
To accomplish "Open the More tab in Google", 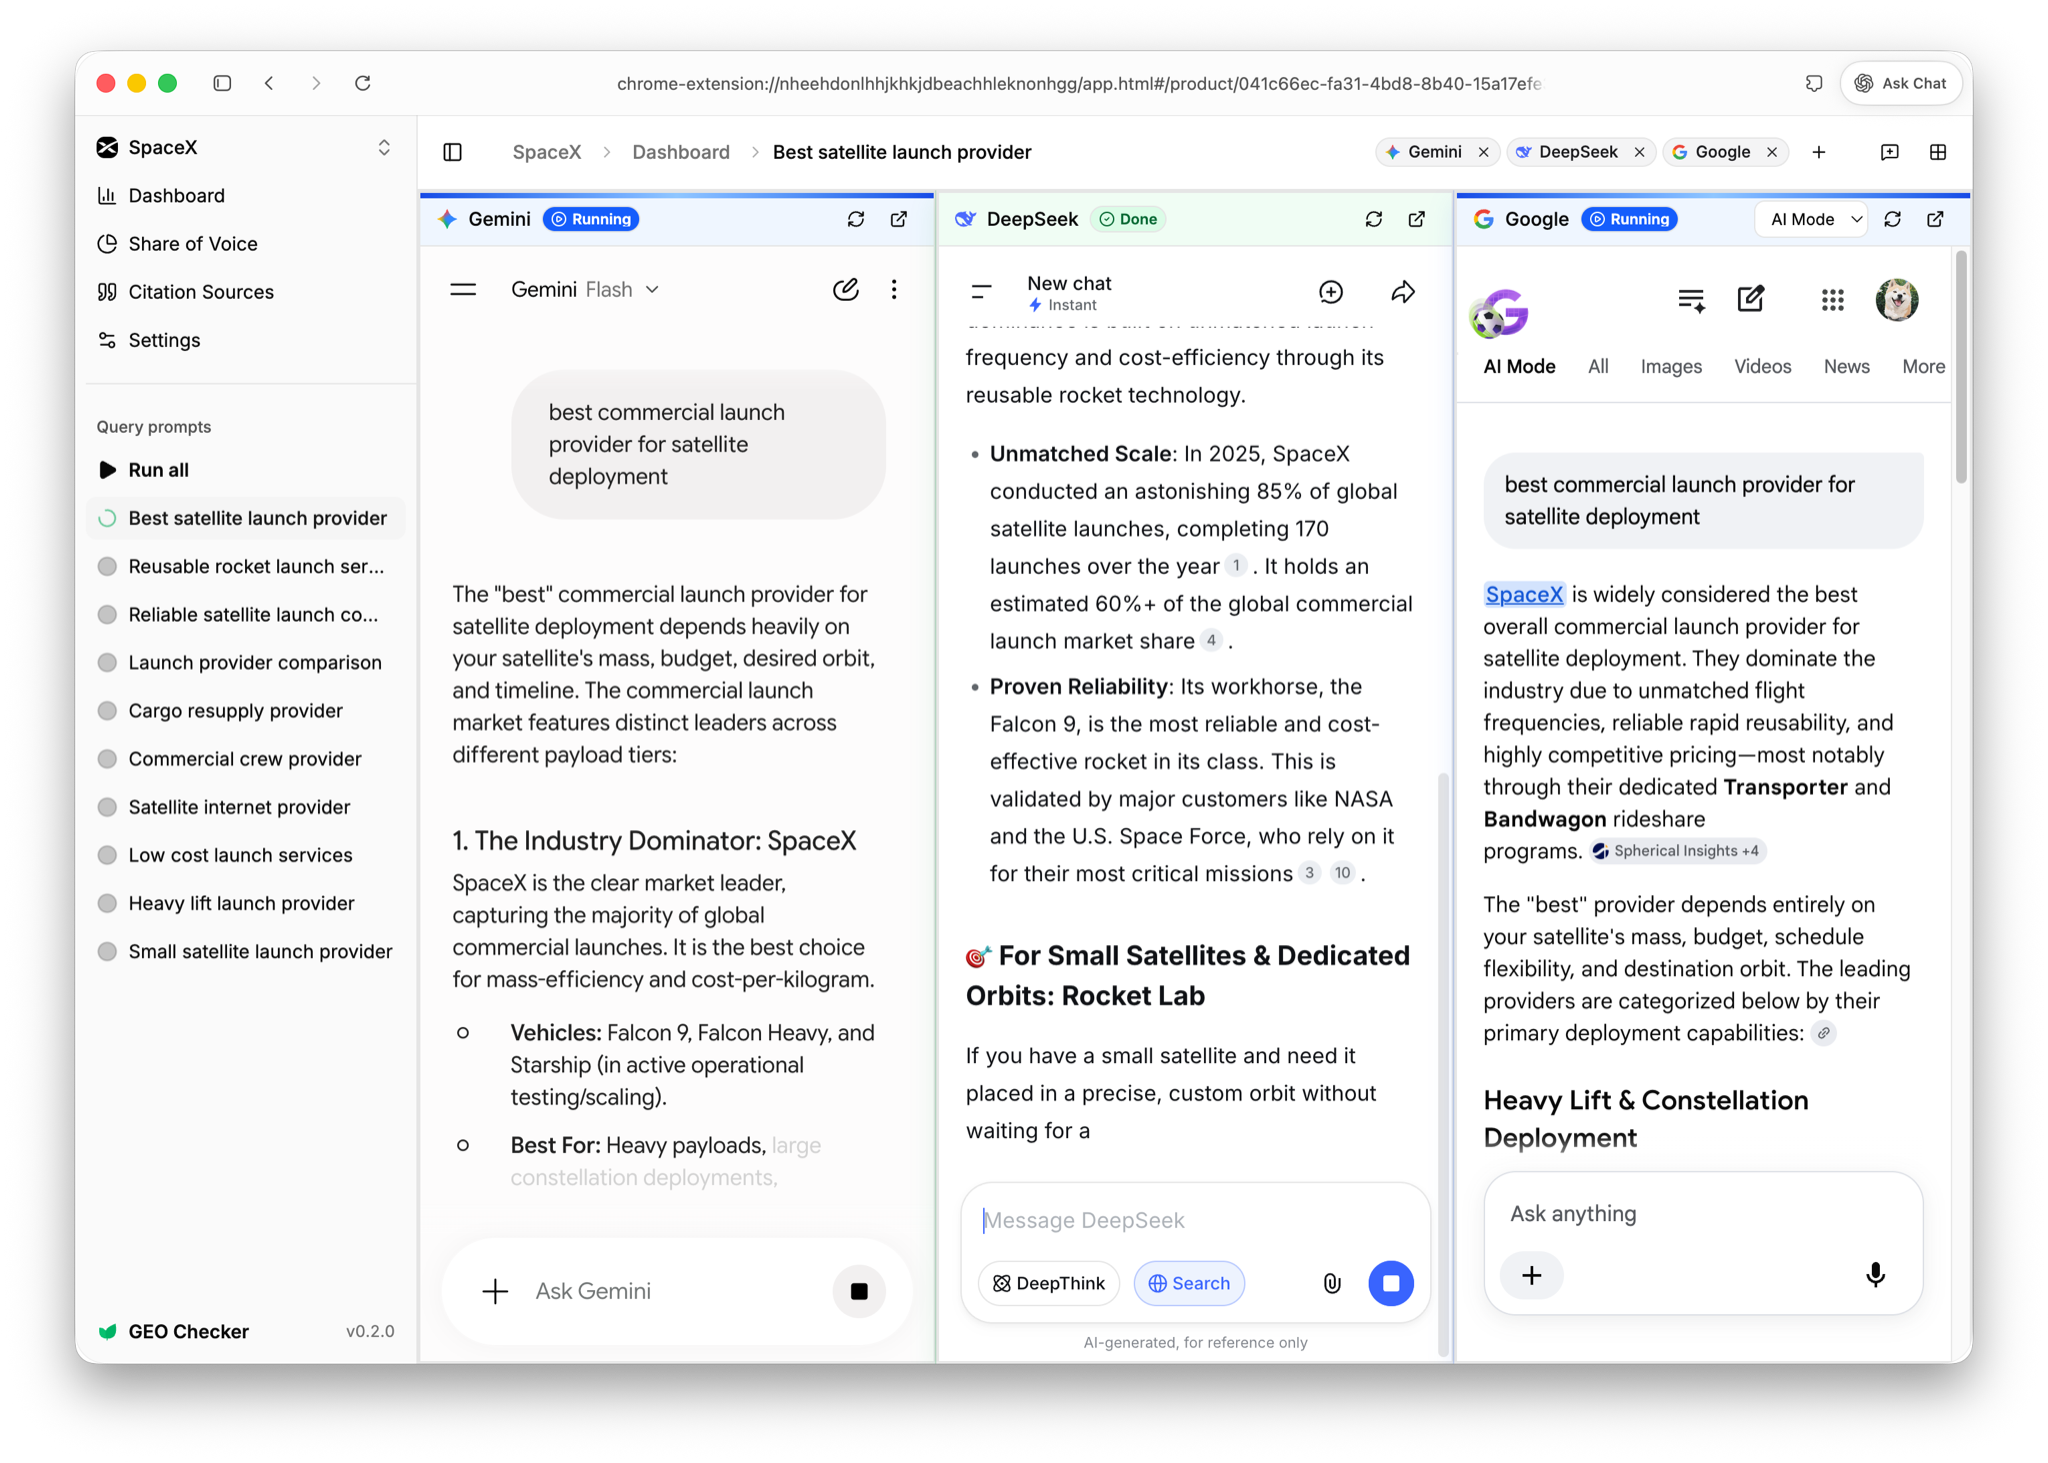I will tap(1923, 366).
